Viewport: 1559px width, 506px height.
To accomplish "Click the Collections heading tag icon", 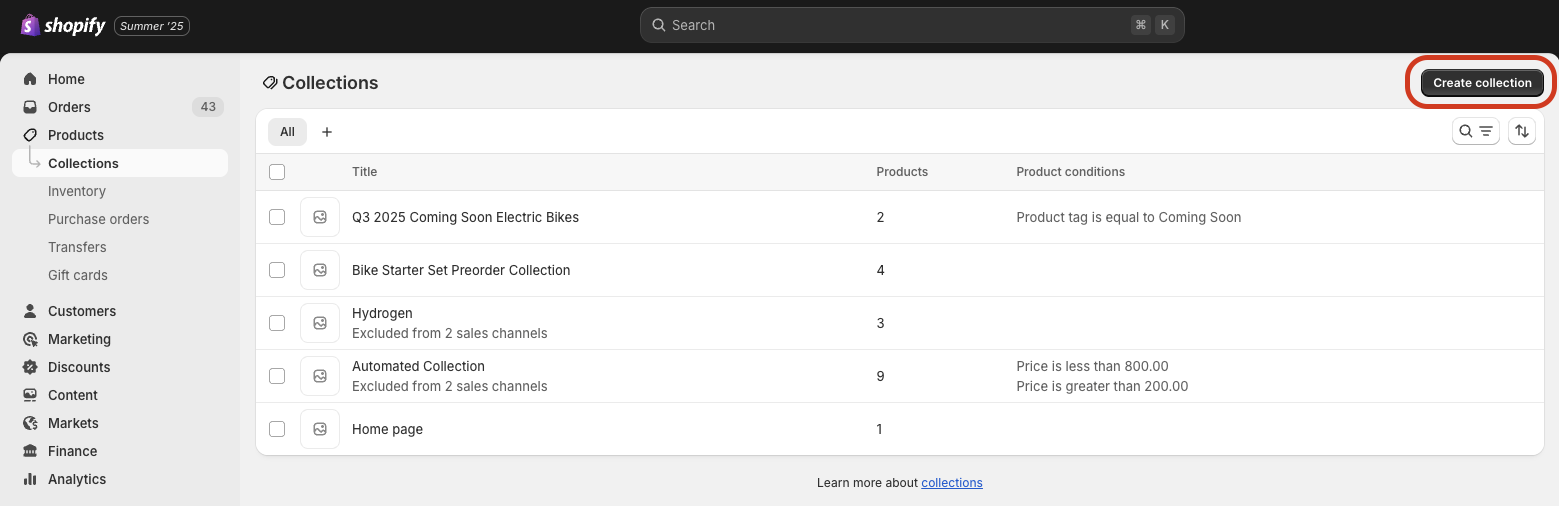I will point(270,83).
